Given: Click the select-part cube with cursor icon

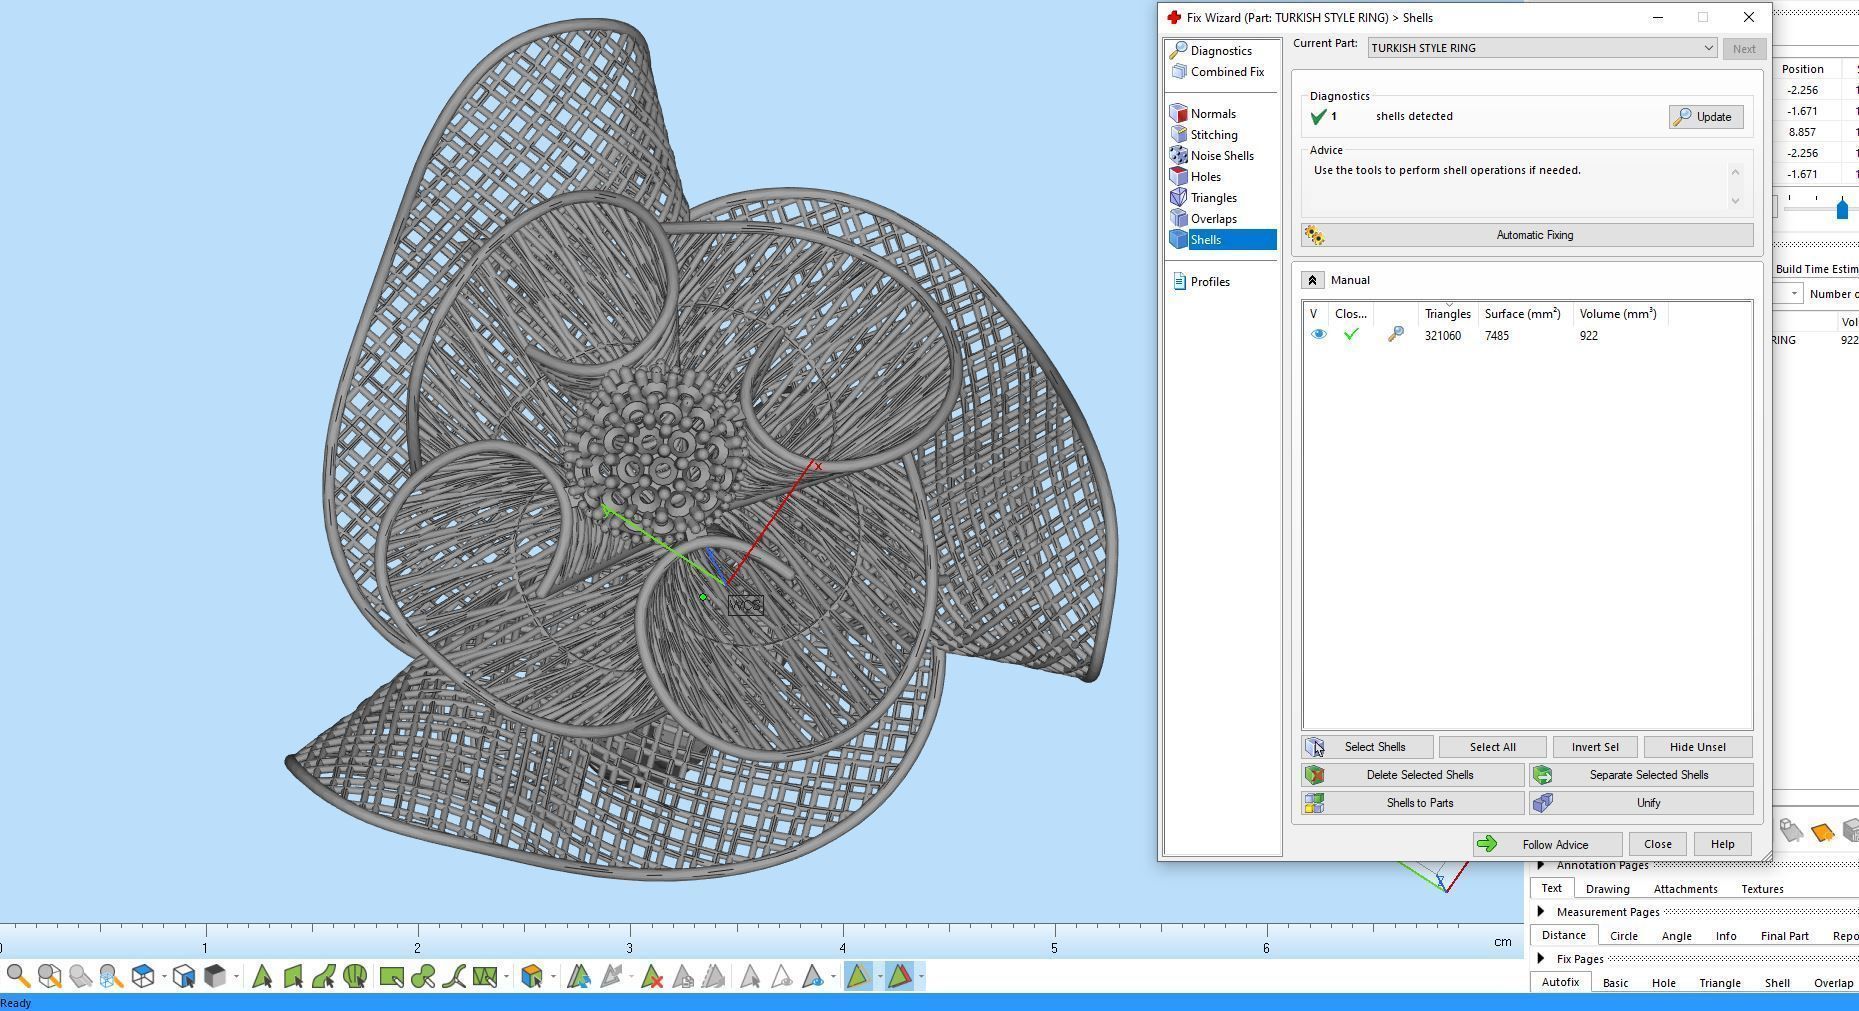Looking at the screenshot, I should pos(183,976).
